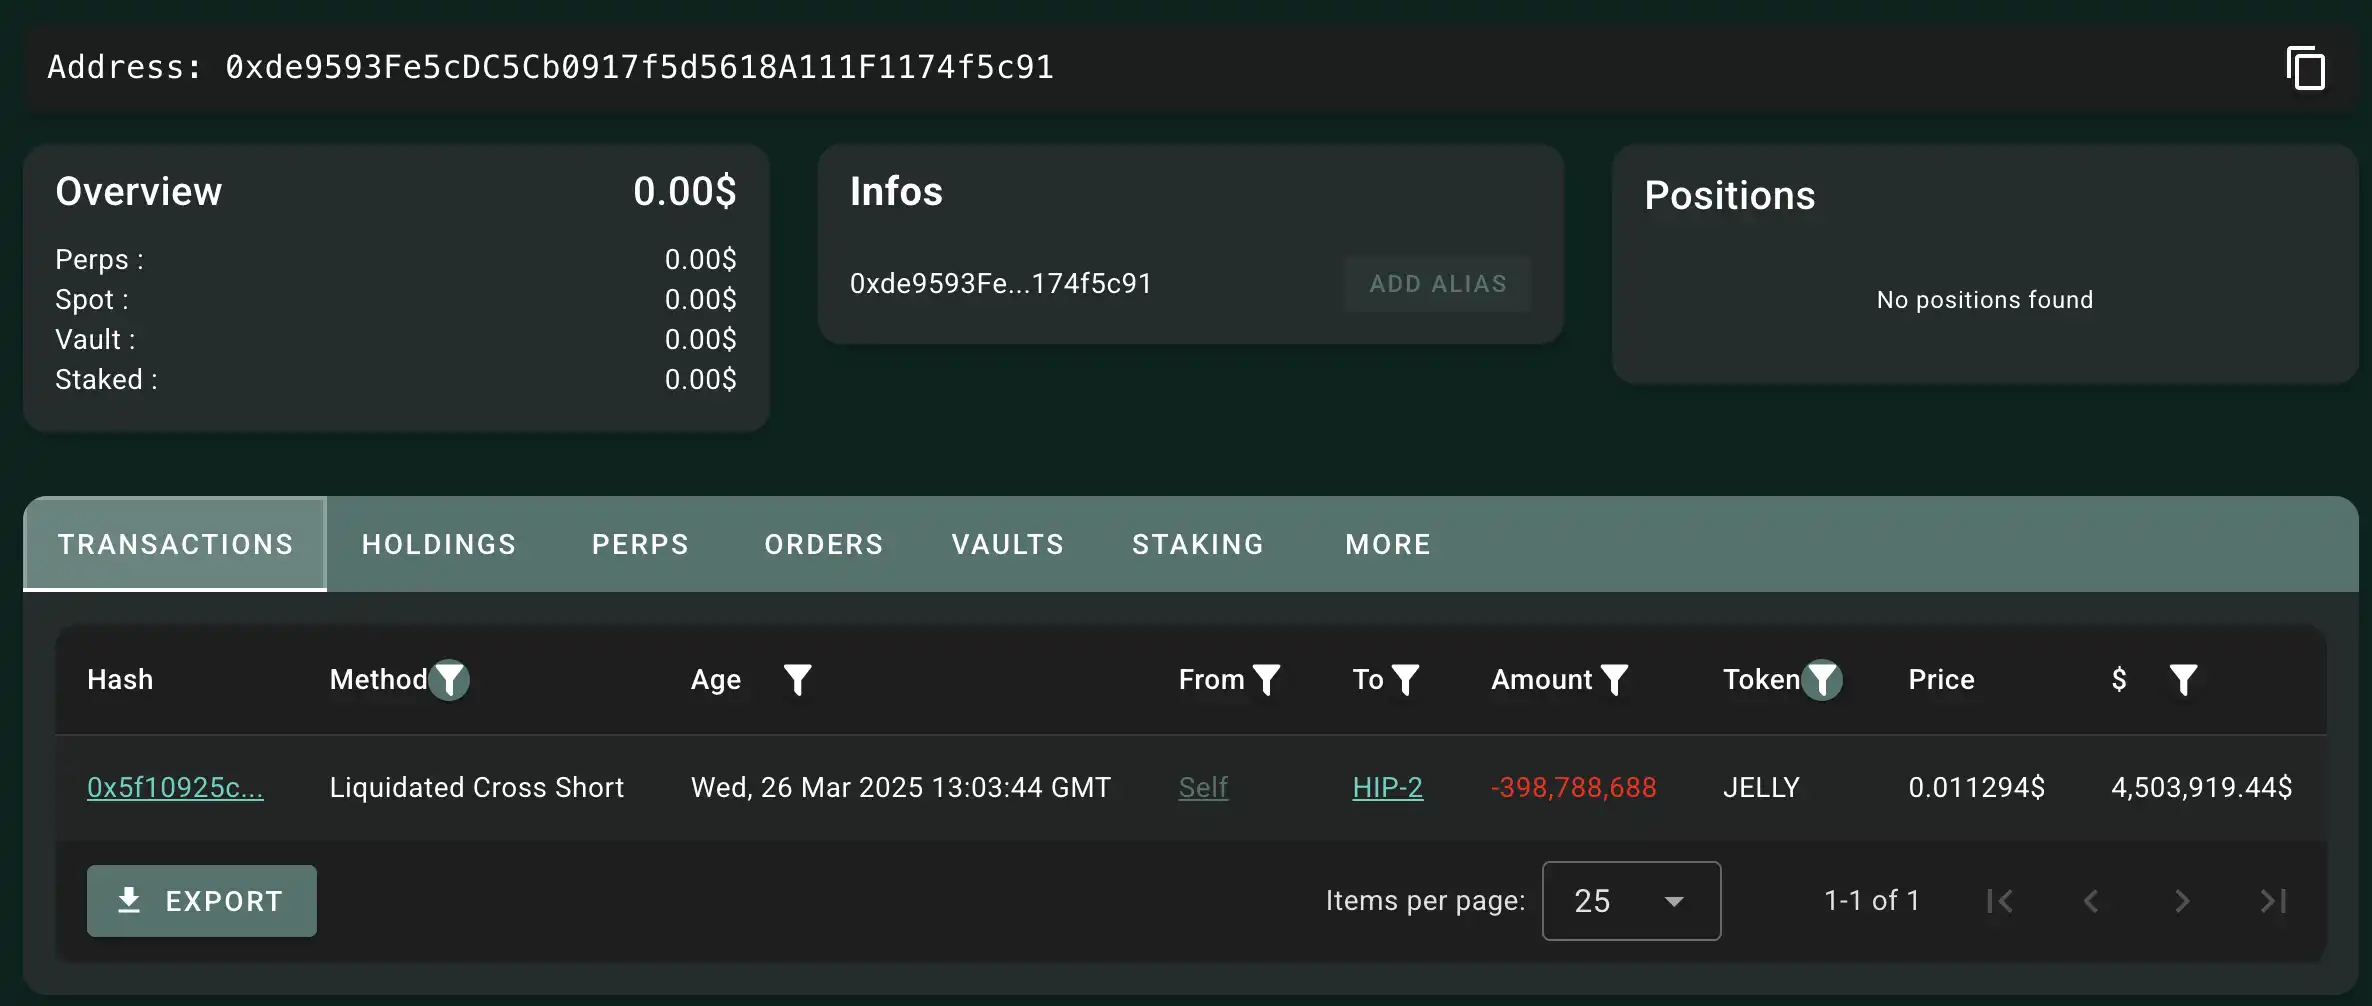Open the Method column filter
This screenshot has width=2372, height=1006.
[x=450, y=680]
